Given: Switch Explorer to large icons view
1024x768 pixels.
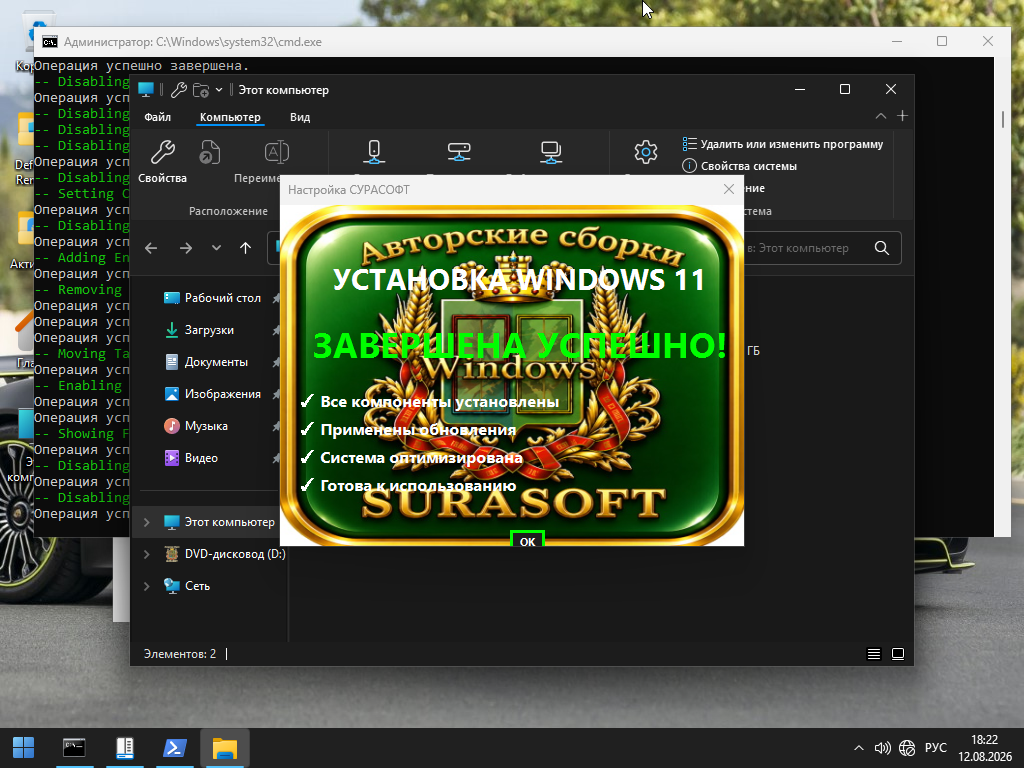Looking at the screenshot, I should click(x=898, y=654).
